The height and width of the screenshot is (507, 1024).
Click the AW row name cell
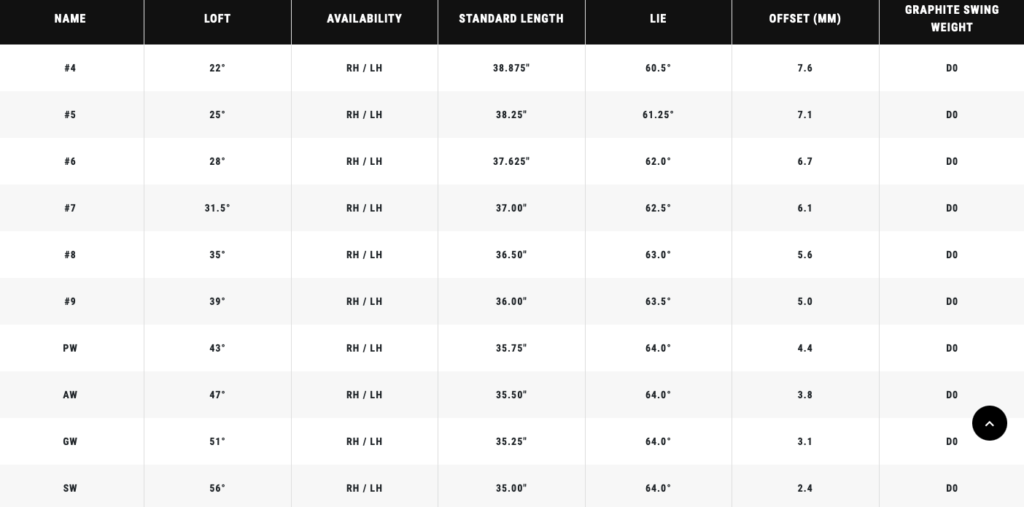pyautogui.click(x=71, y=395)
